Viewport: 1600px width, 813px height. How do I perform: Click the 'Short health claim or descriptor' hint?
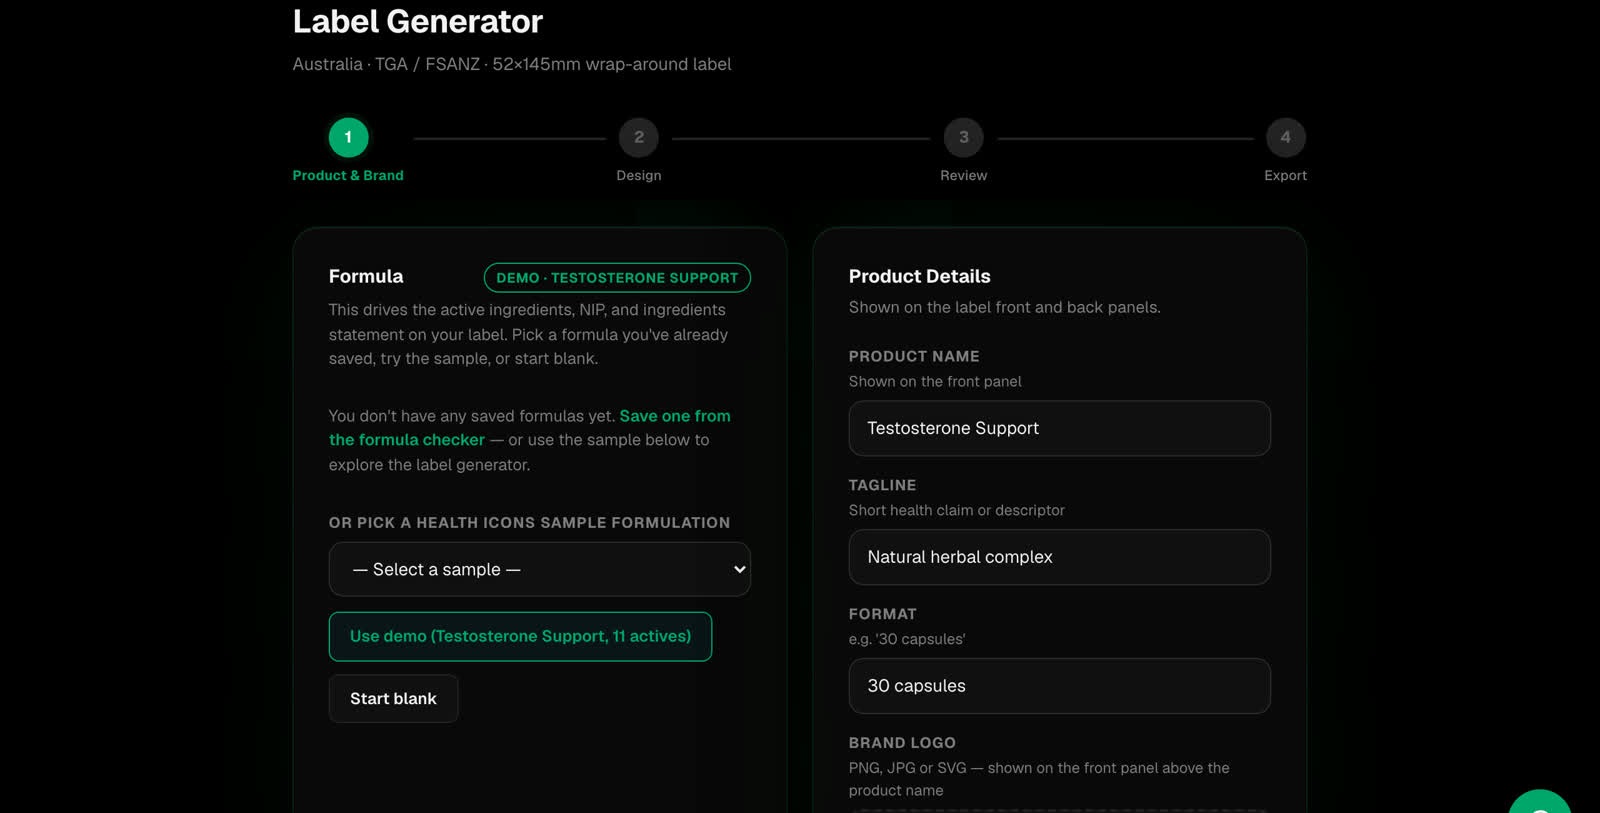[957, 510]
